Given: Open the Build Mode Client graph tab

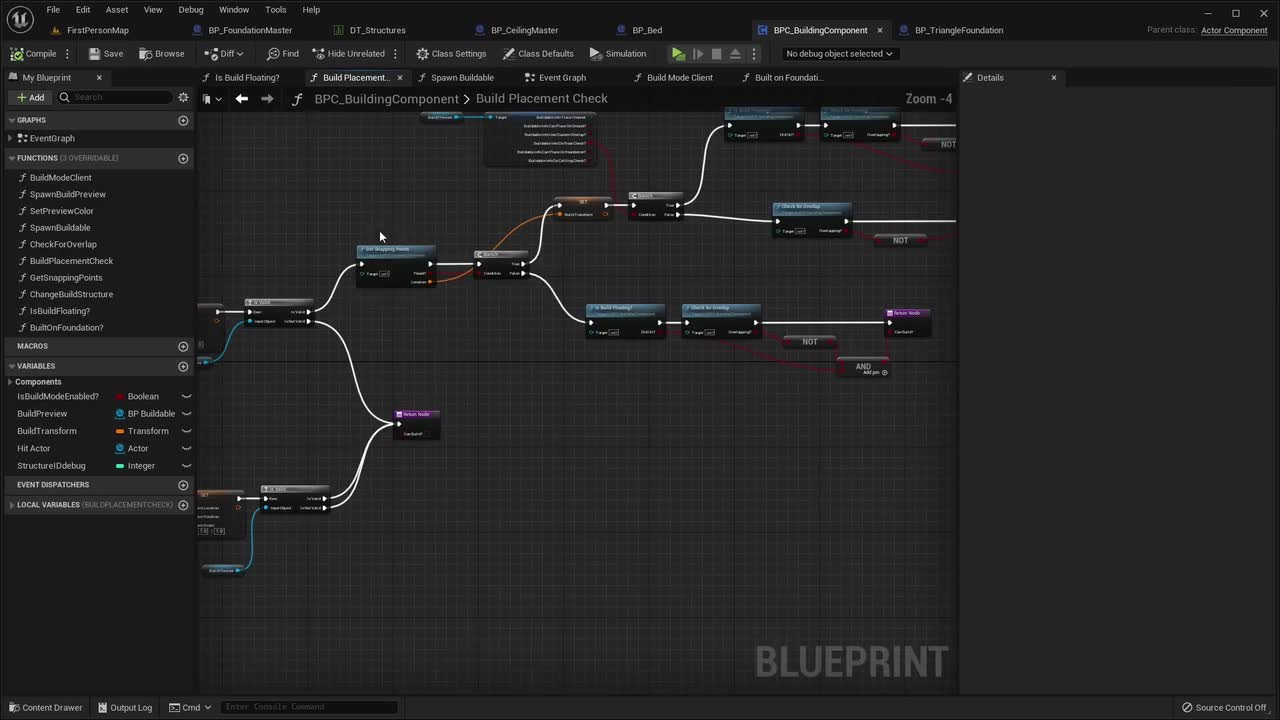Looking at the screenshot, I should (x=680, y=77).
